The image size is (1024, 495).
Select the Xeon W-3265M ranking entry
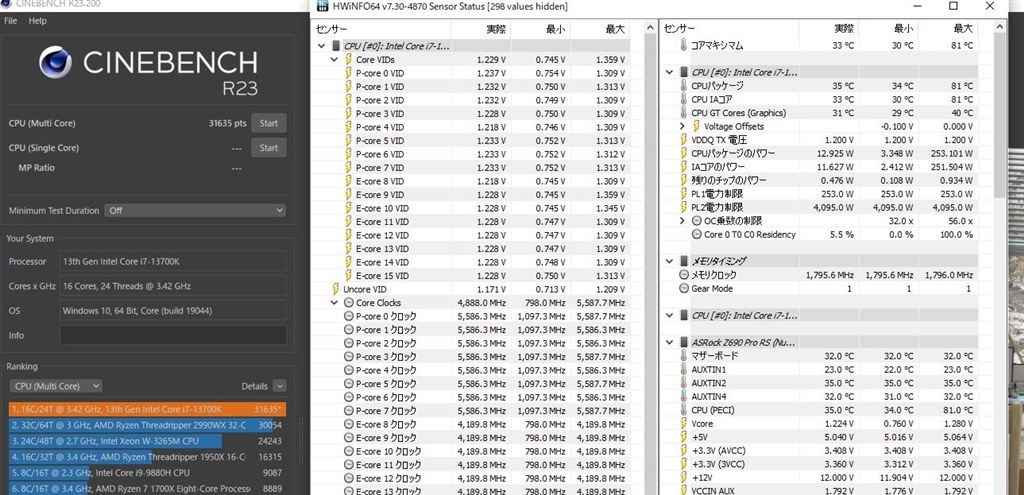pyautogui.click(x=148, y=441)
